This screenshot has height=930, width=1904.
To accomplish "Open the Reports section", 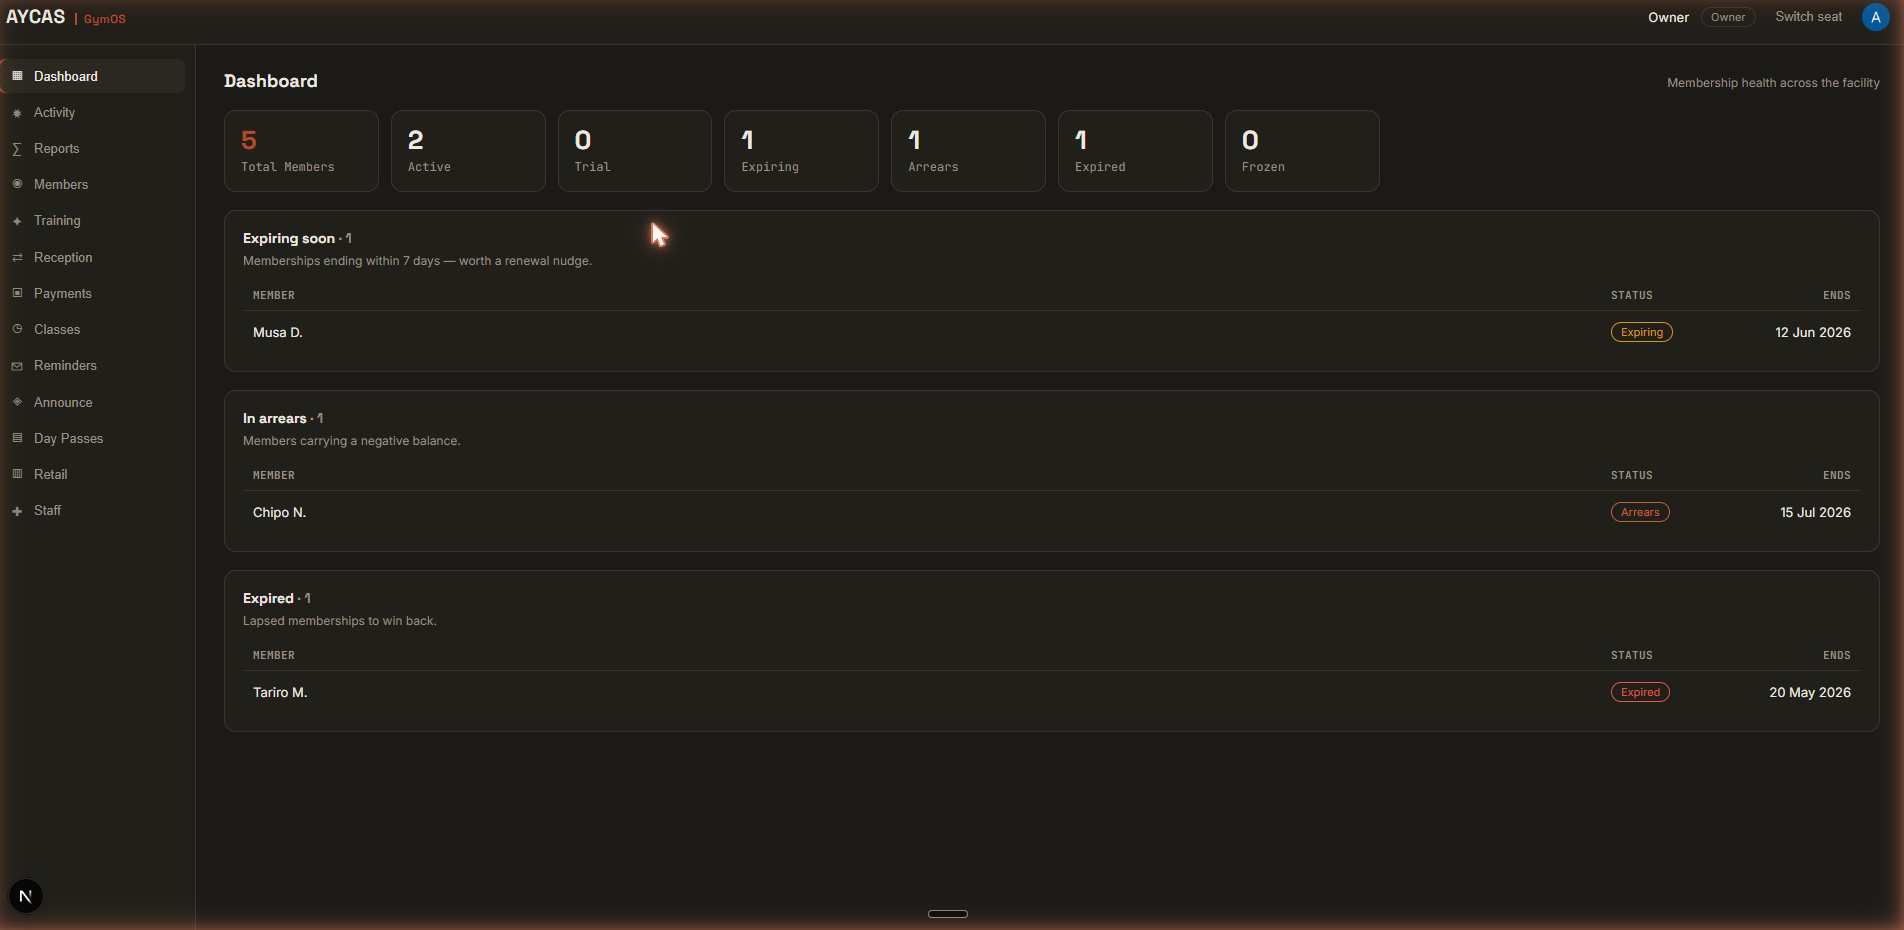I will (93, 148).
